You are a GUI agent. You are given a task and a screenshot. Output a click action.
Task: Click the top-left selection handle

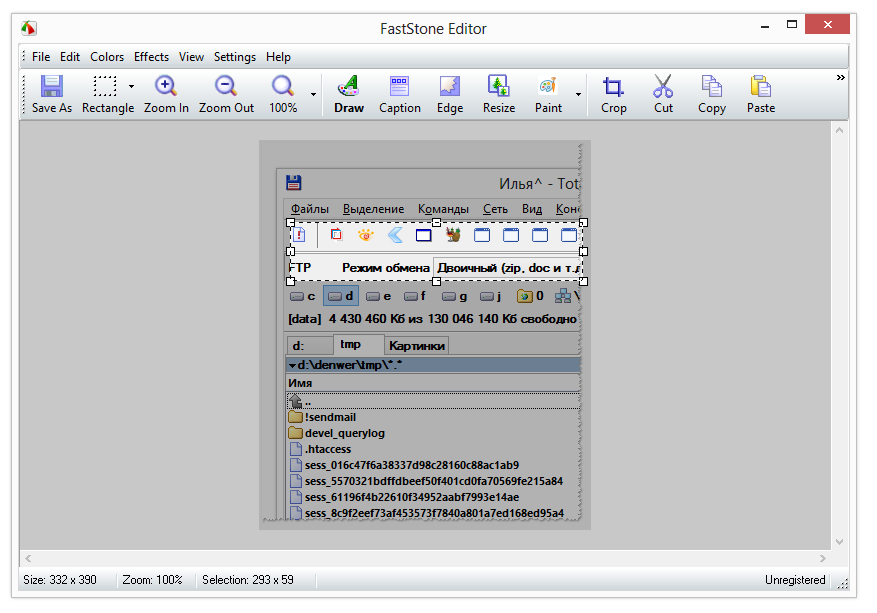[x=291, y=223]
